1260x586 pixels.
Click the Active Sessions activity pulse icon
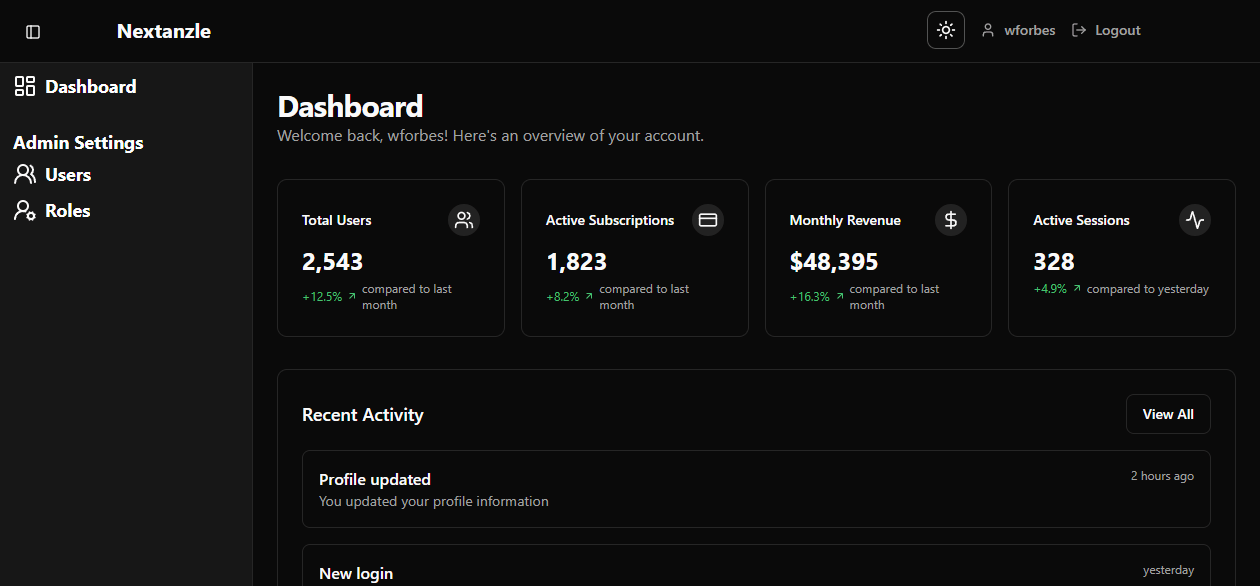(1195, 220)
